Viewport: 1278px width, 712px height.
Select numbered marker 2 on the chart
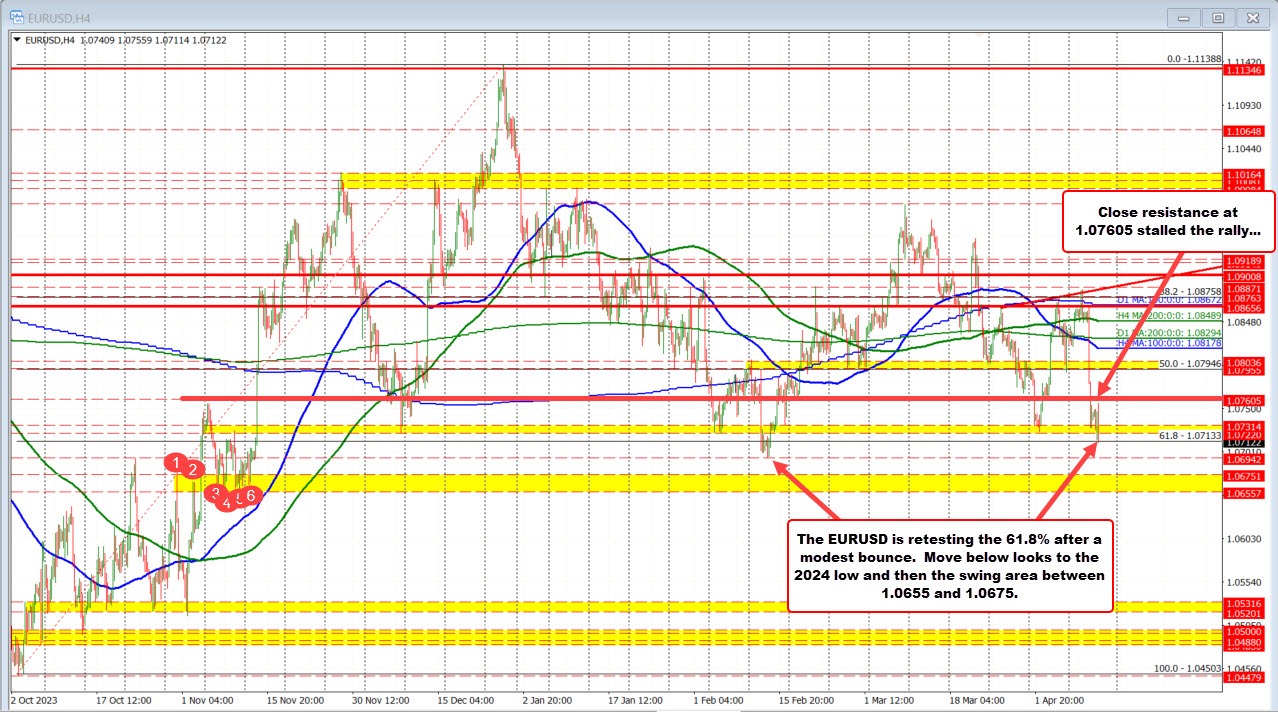pos(193,470)
